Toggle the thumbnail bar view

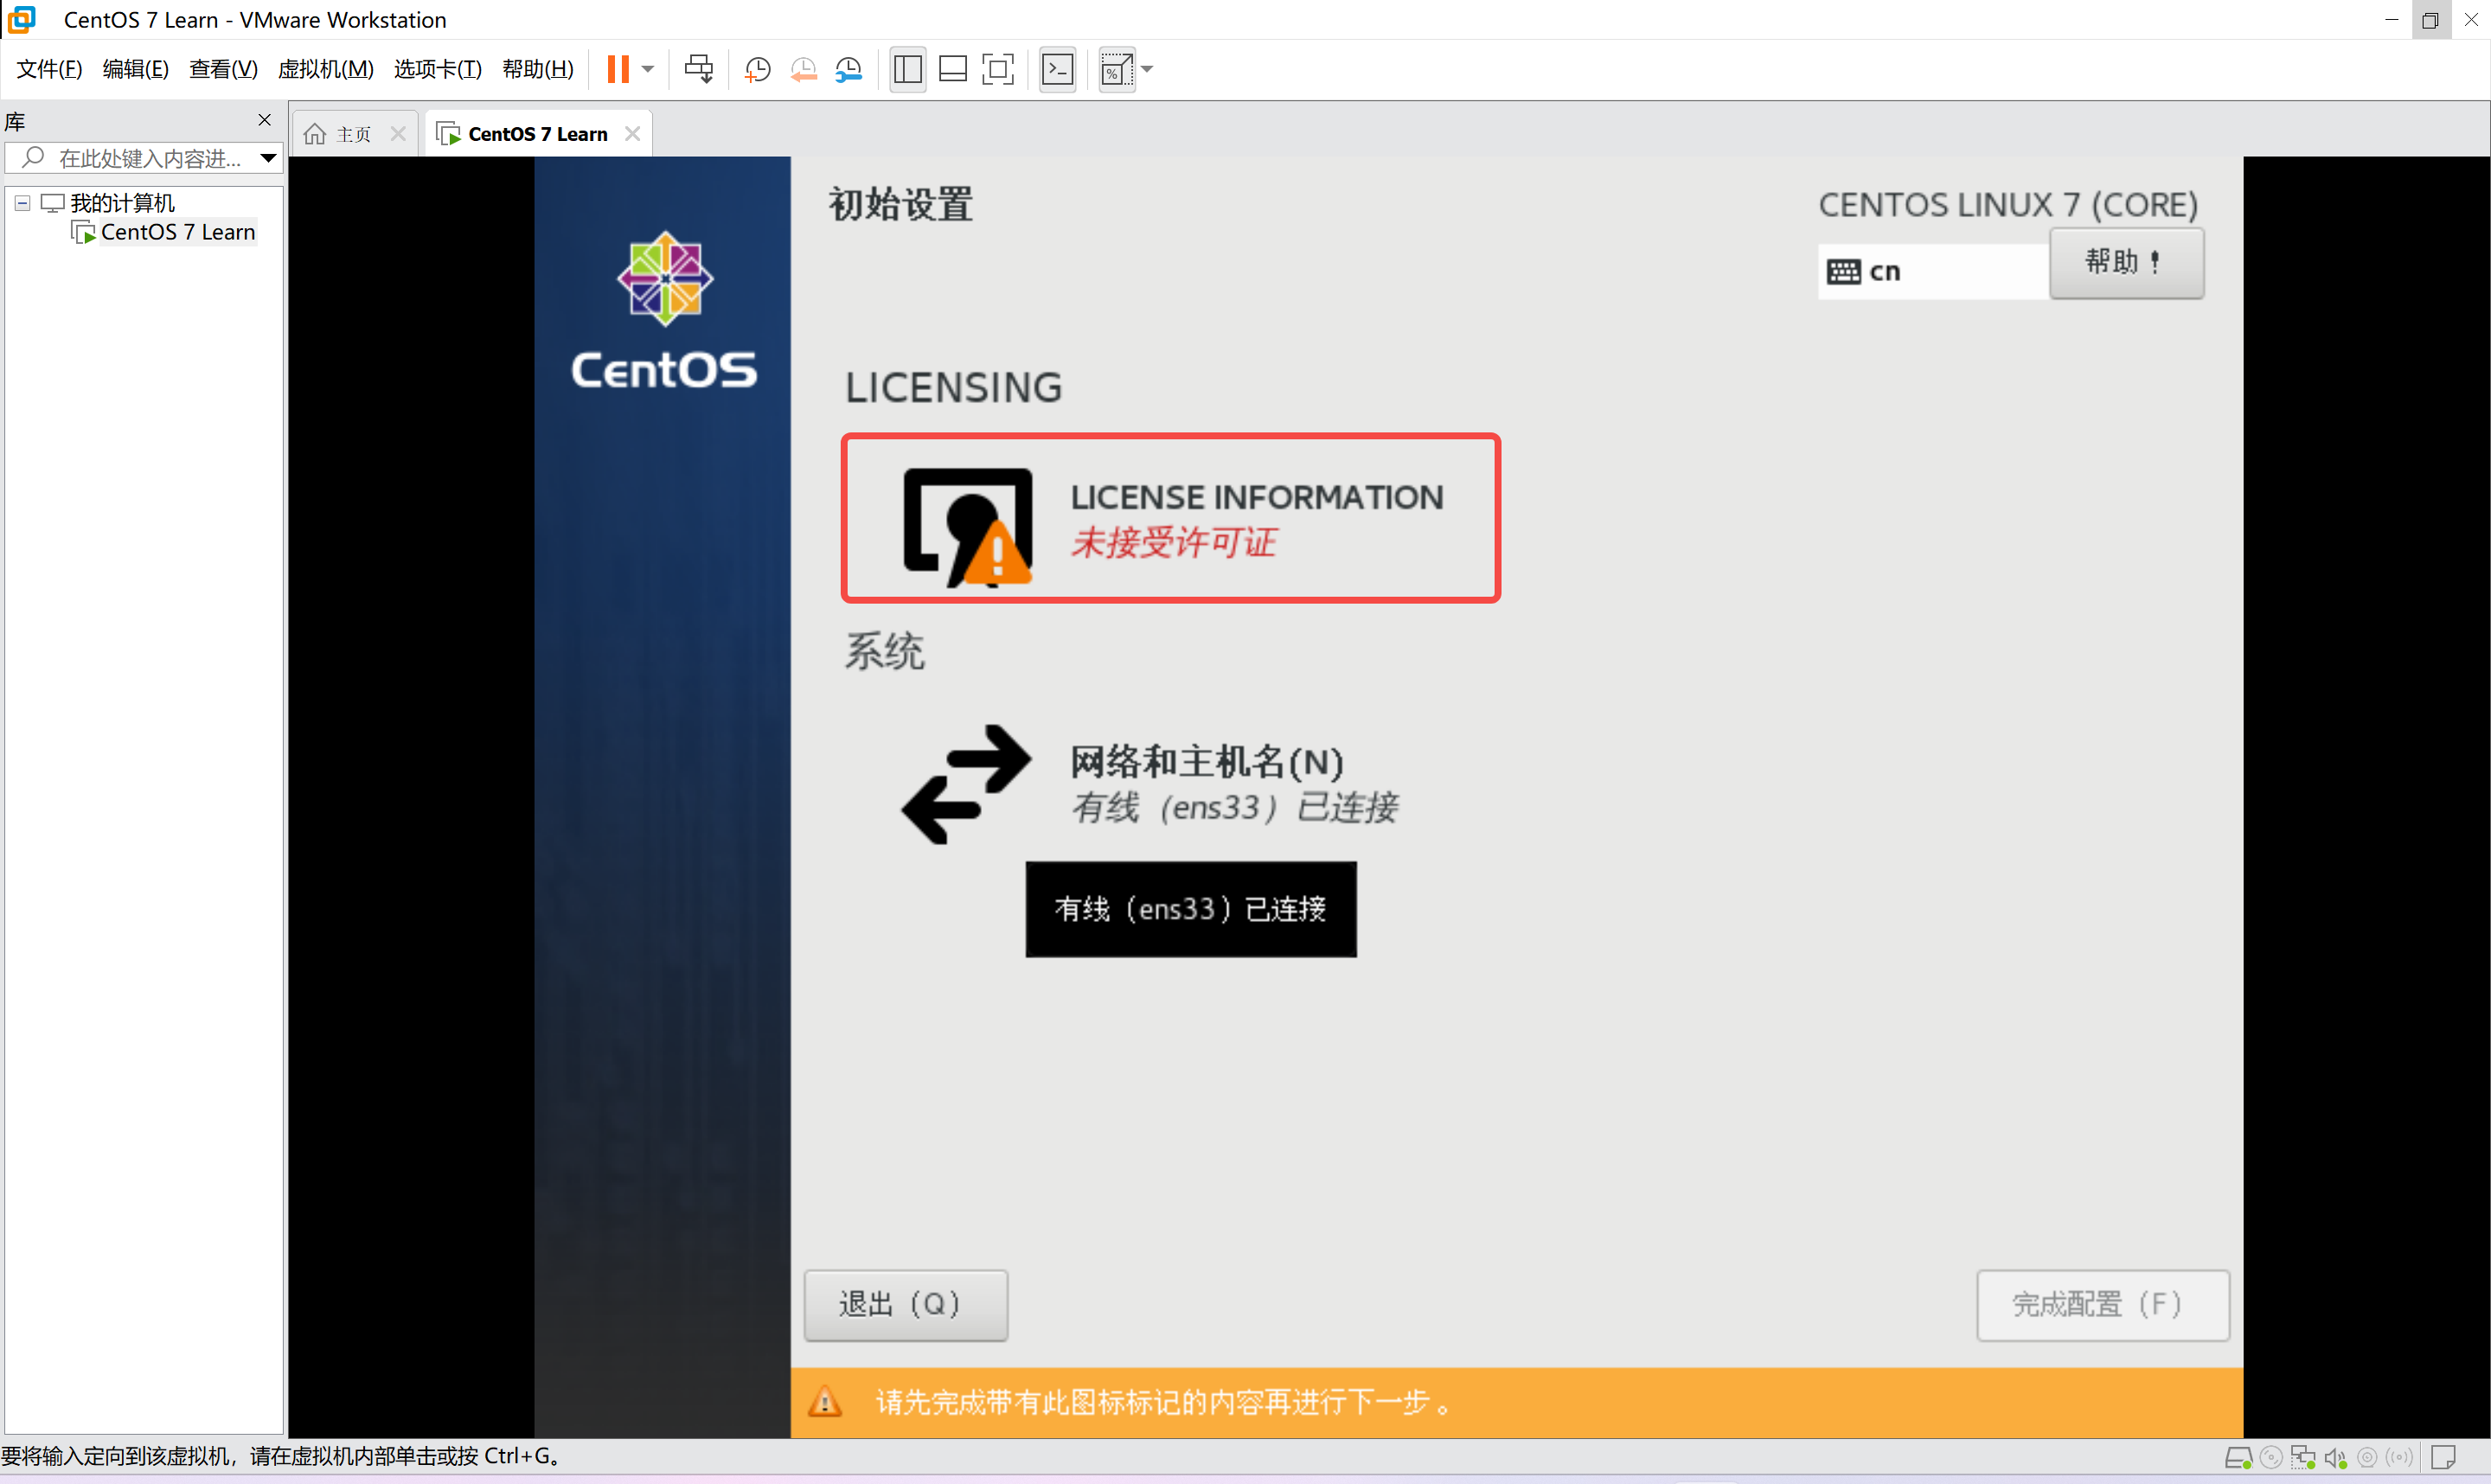click(x=953, y=69)
